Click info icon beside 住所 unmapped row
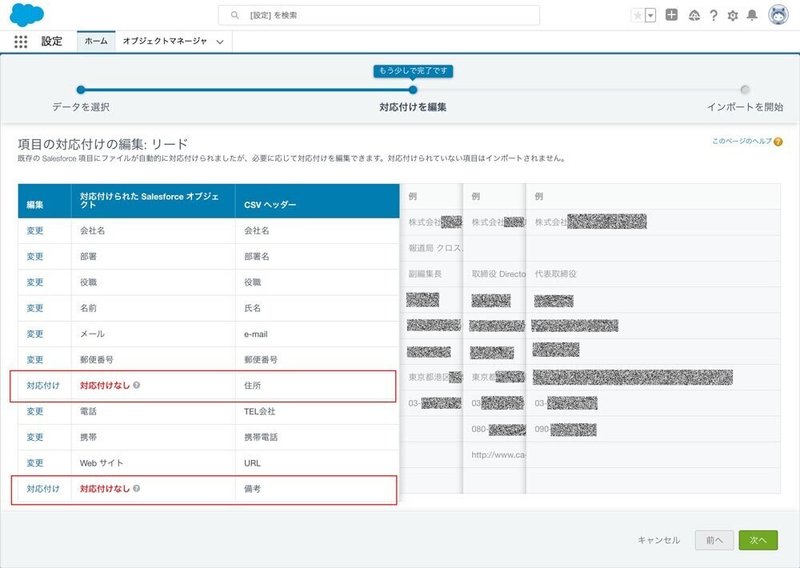 click(x=136, y=385)
